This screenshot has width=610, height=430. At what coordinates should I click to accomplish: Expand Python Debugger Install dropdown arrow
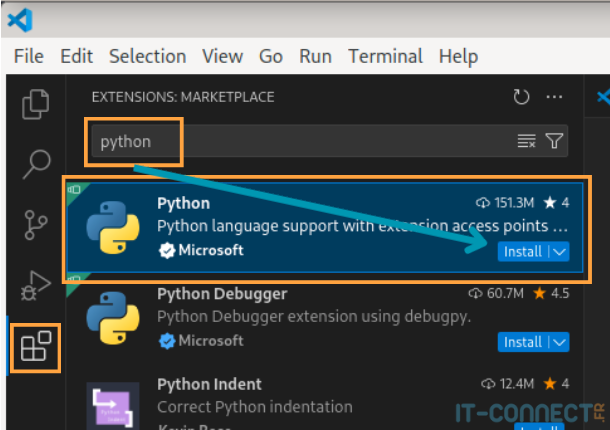pos(559,342)
